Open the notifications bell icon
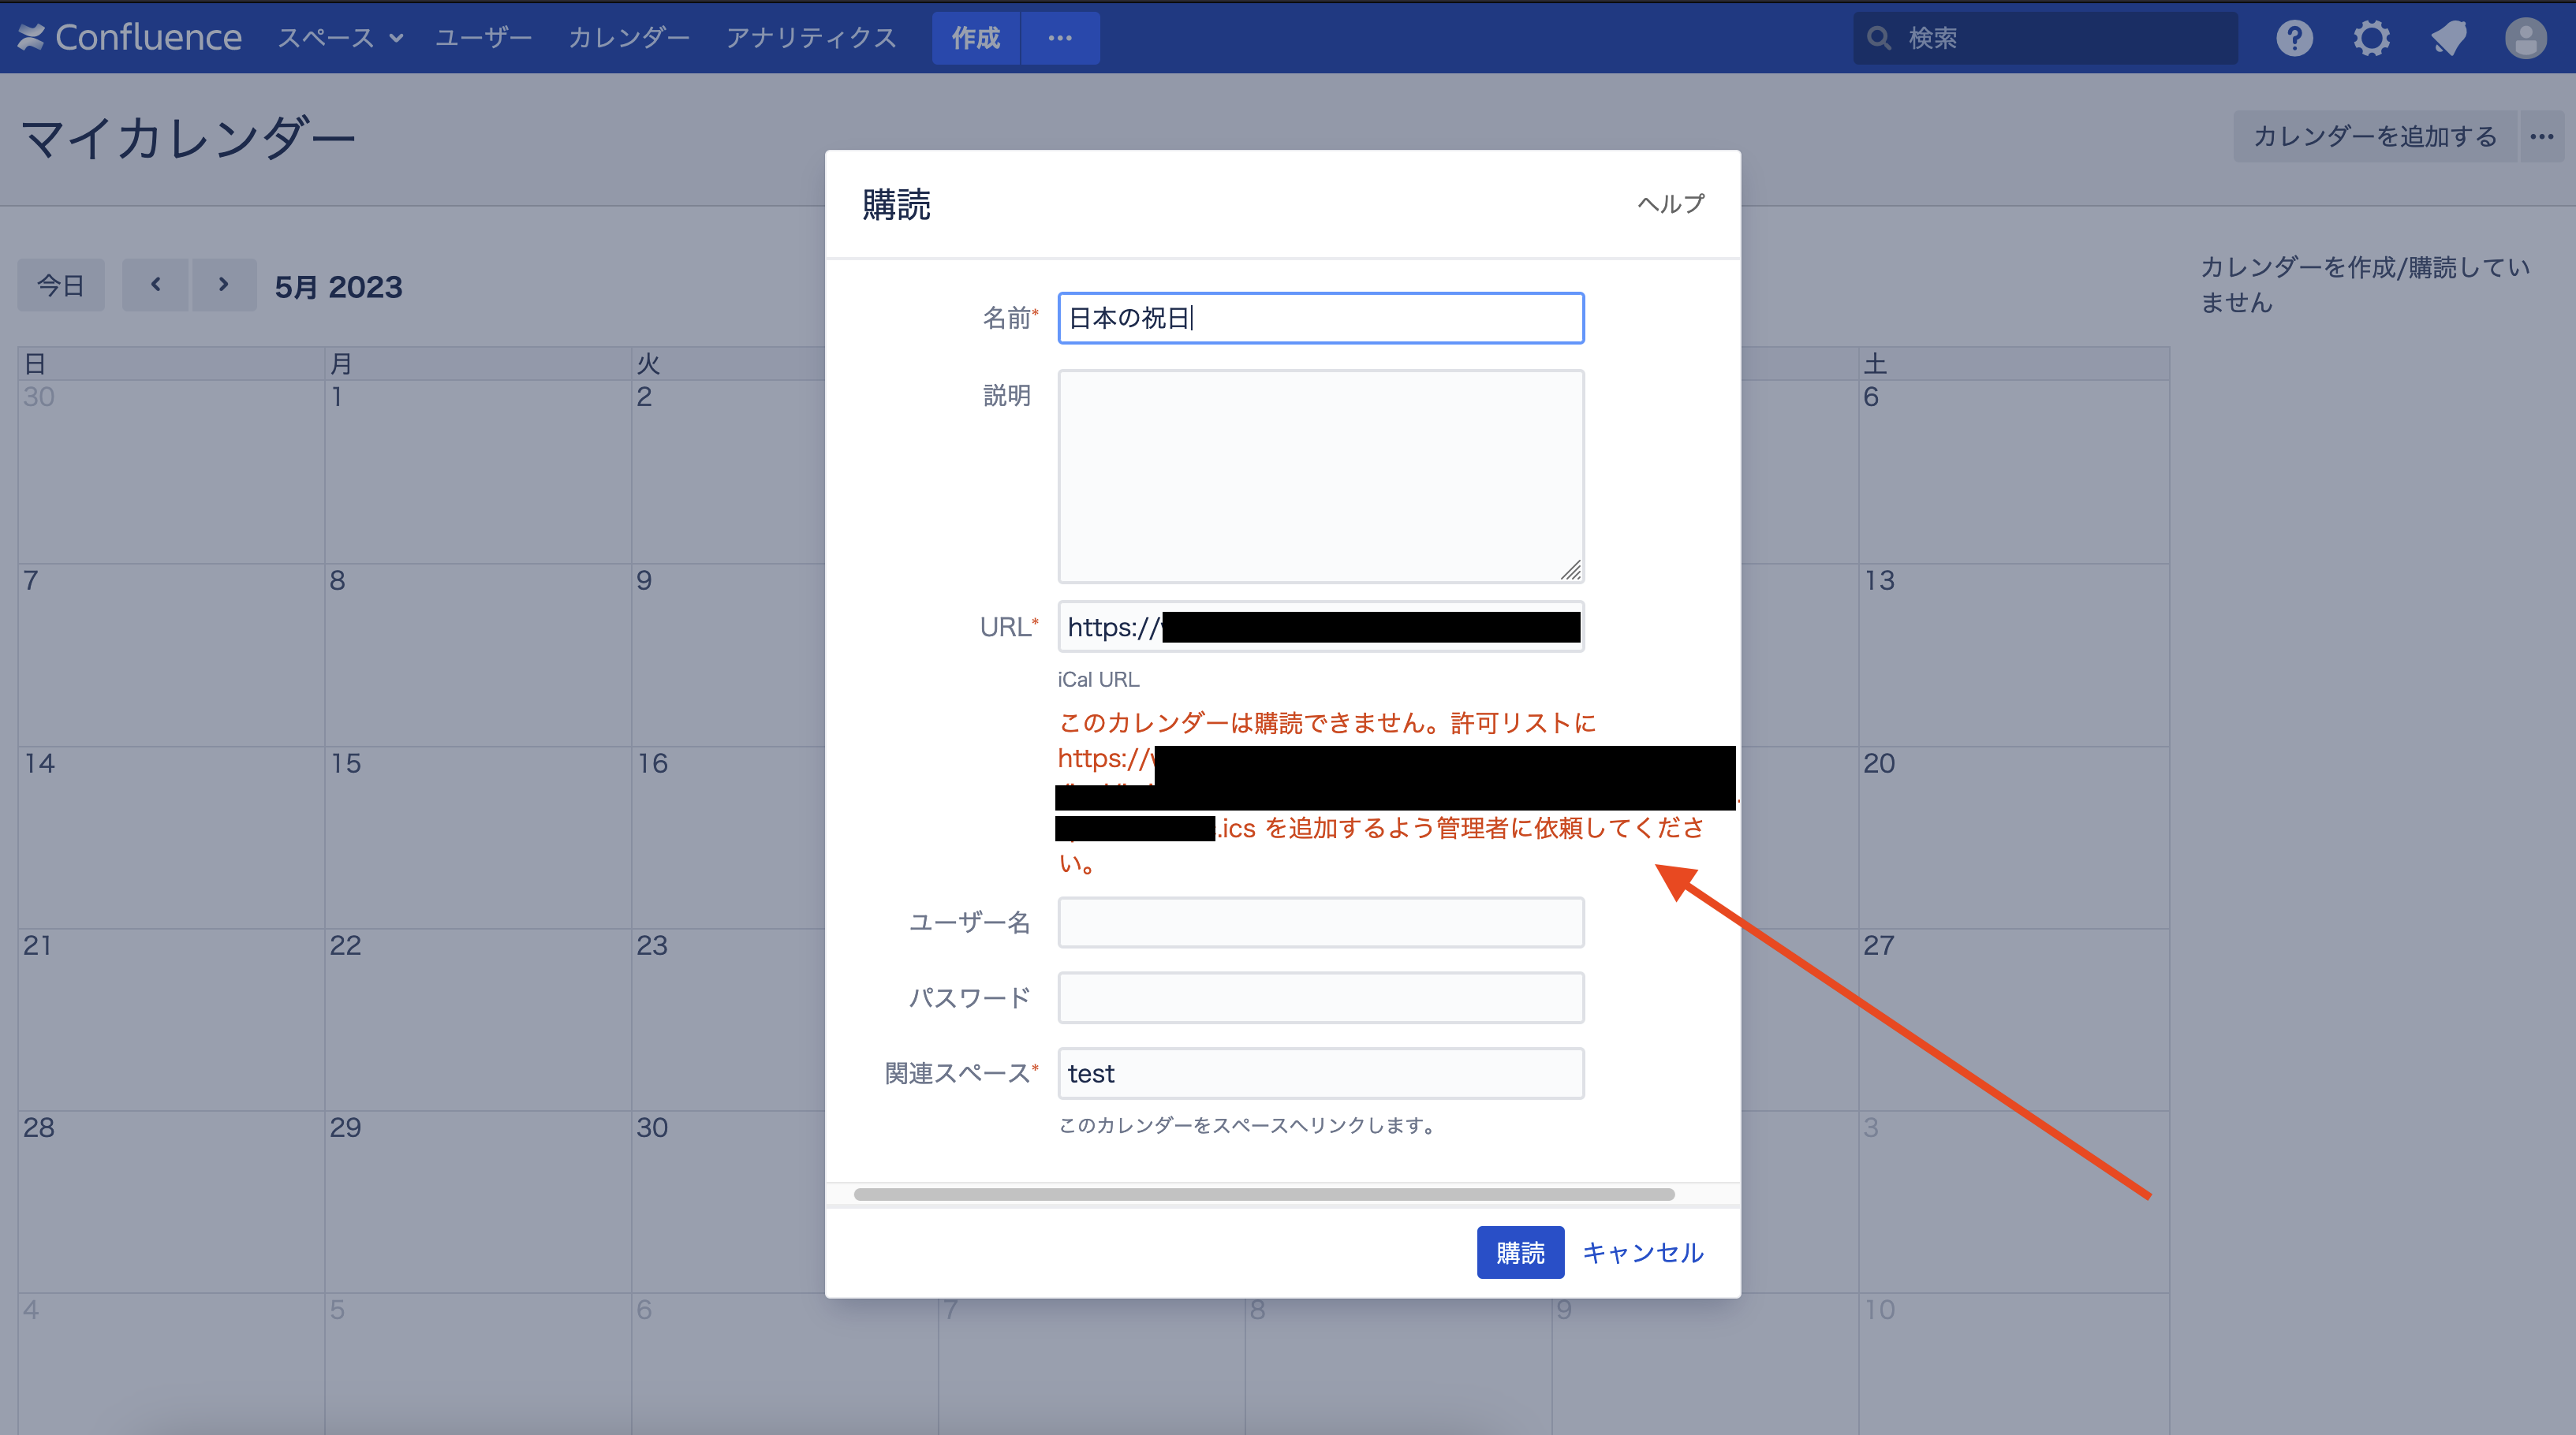The height and width of the screenshot is (1435, 2576). (x=2448, y=38)
